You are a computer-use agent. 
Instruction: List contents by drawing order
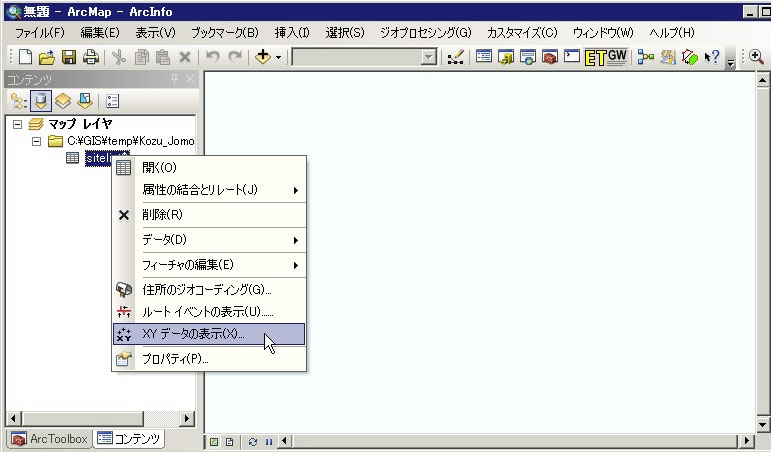tap(19, 101)
